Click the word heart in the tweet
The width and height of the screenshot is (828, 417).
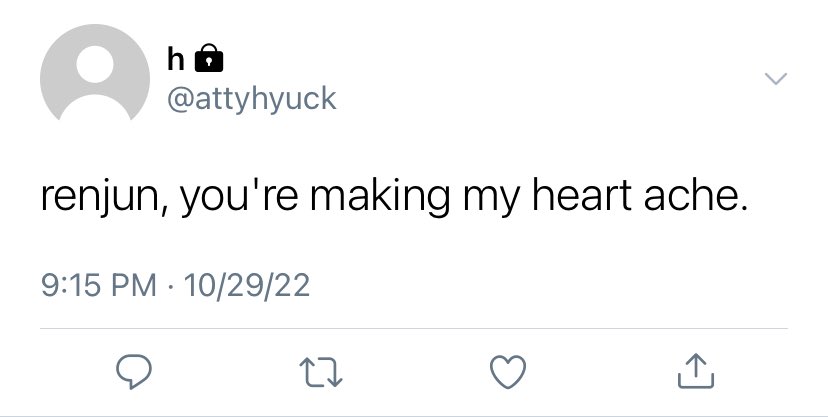coord(581,195)
